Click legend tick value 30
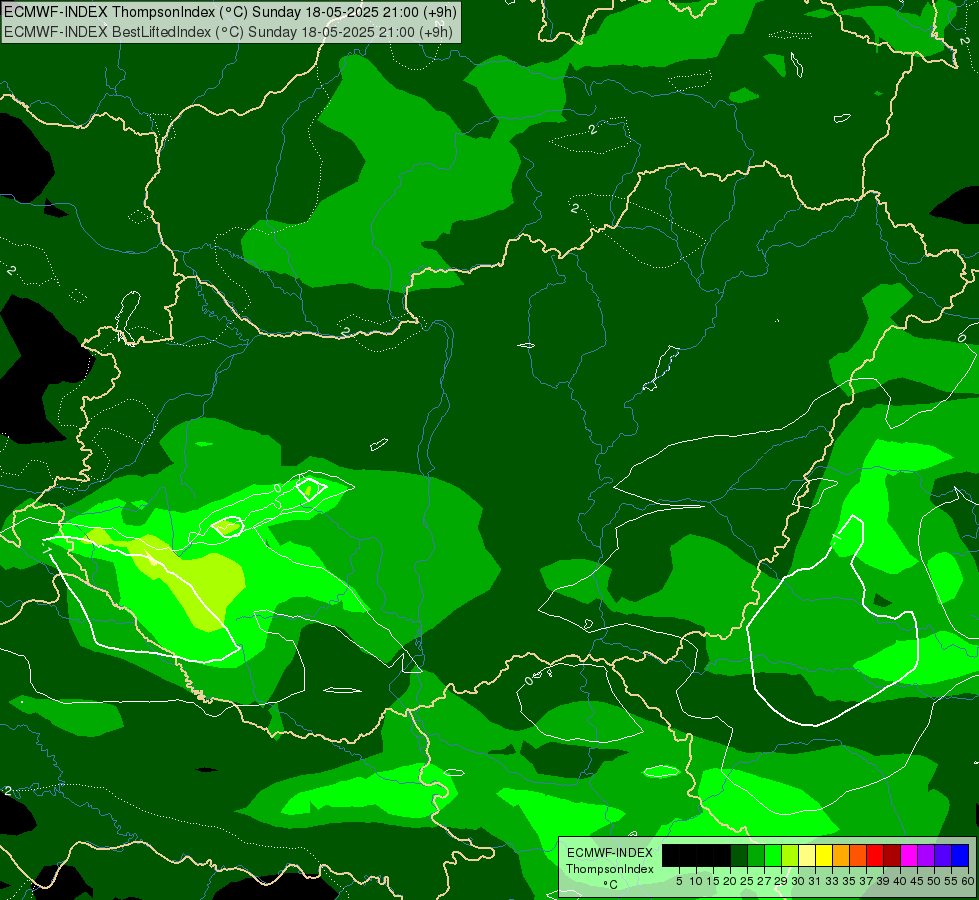979x900 pixels. [798, 881]
